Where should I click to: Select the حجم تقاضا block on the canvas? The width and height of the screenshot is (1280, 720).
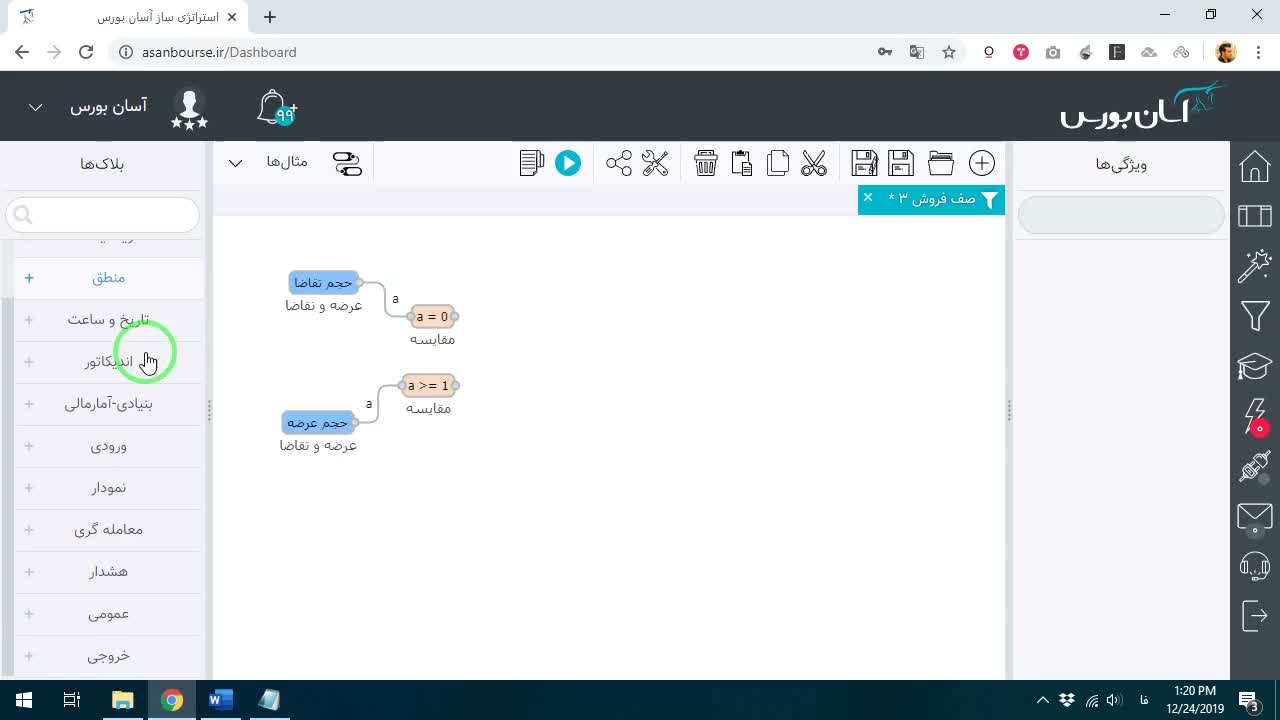pyautogui.click(x=323, y=283)
